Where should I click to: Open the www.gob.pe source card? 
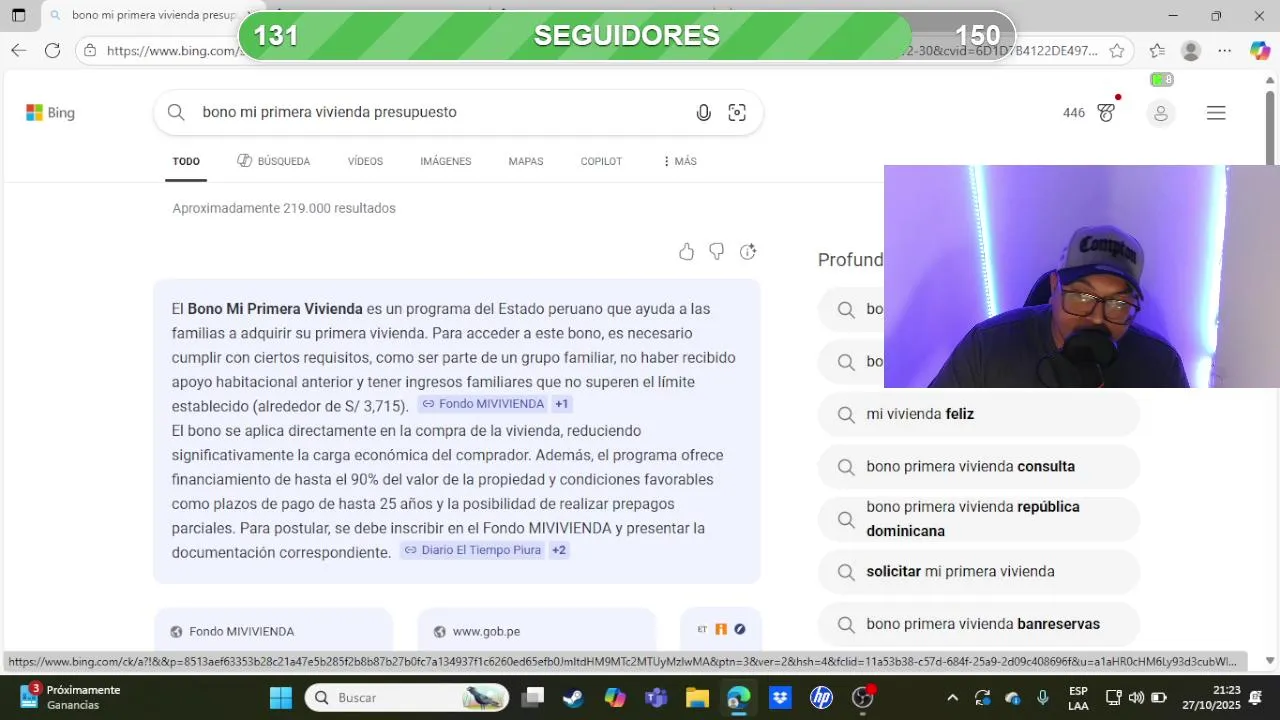[536, 631]
